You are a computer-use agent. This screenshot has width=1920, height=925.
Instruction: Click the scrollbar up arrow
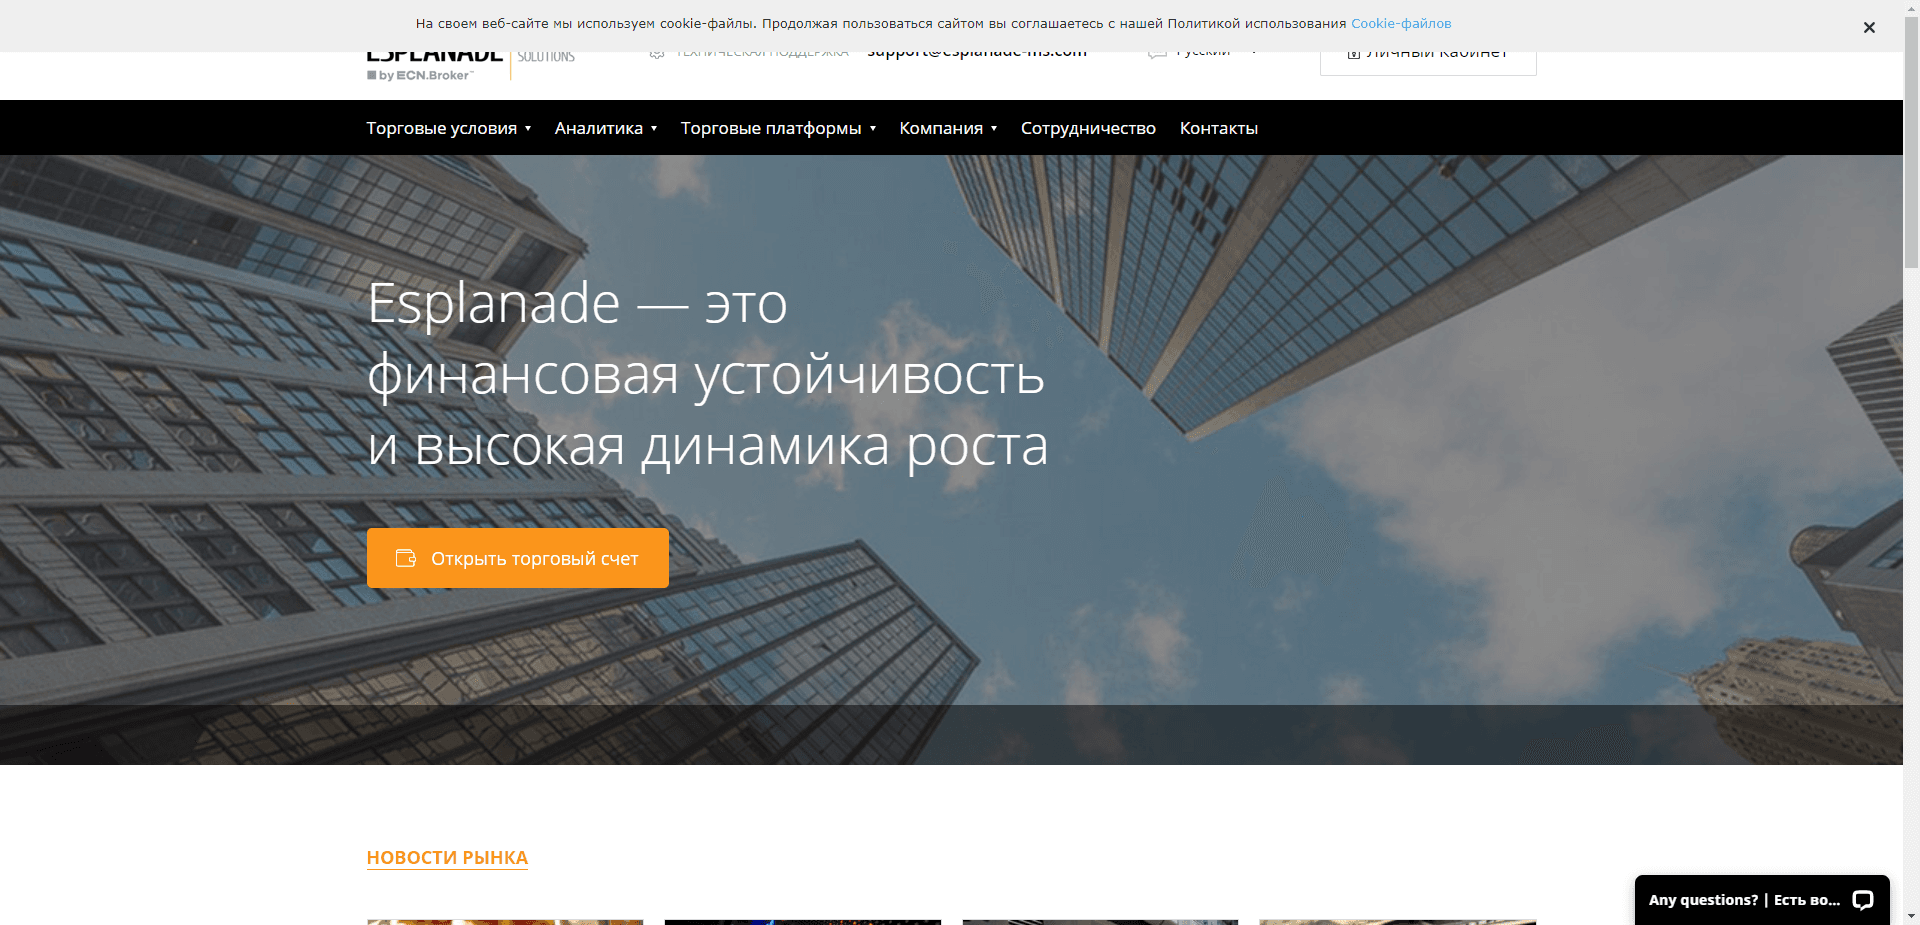point(1910,8)
